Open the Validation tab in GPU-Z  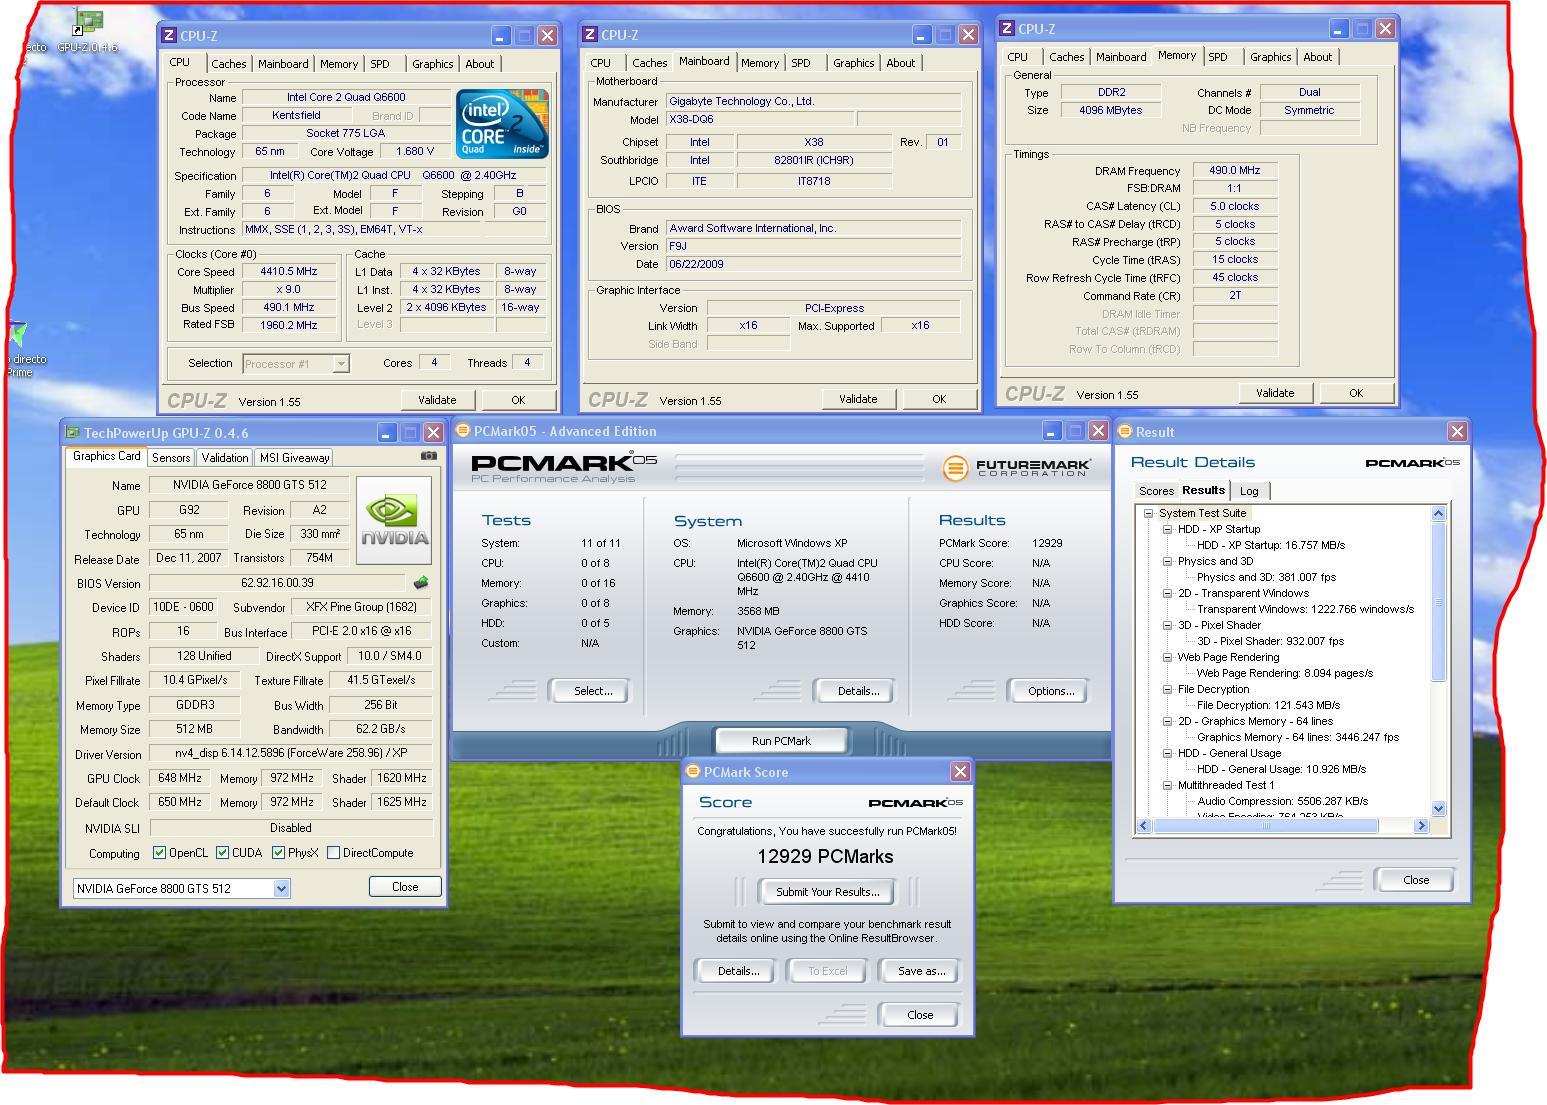[225, 457]
